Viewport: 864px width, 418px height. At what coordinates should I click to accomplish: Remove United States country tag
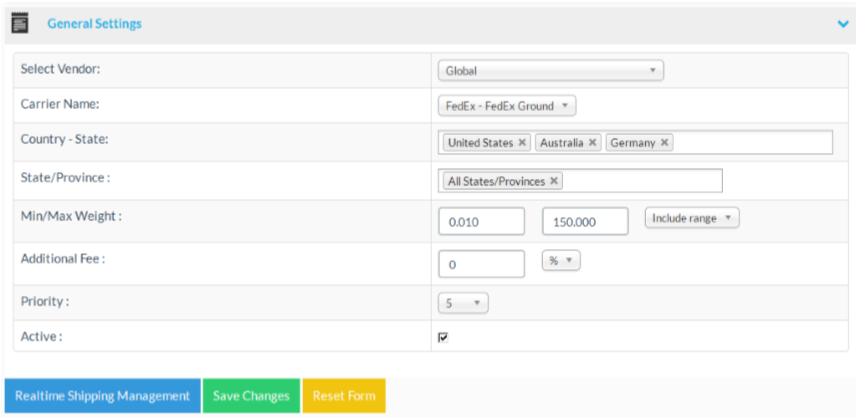click(522, 143)
